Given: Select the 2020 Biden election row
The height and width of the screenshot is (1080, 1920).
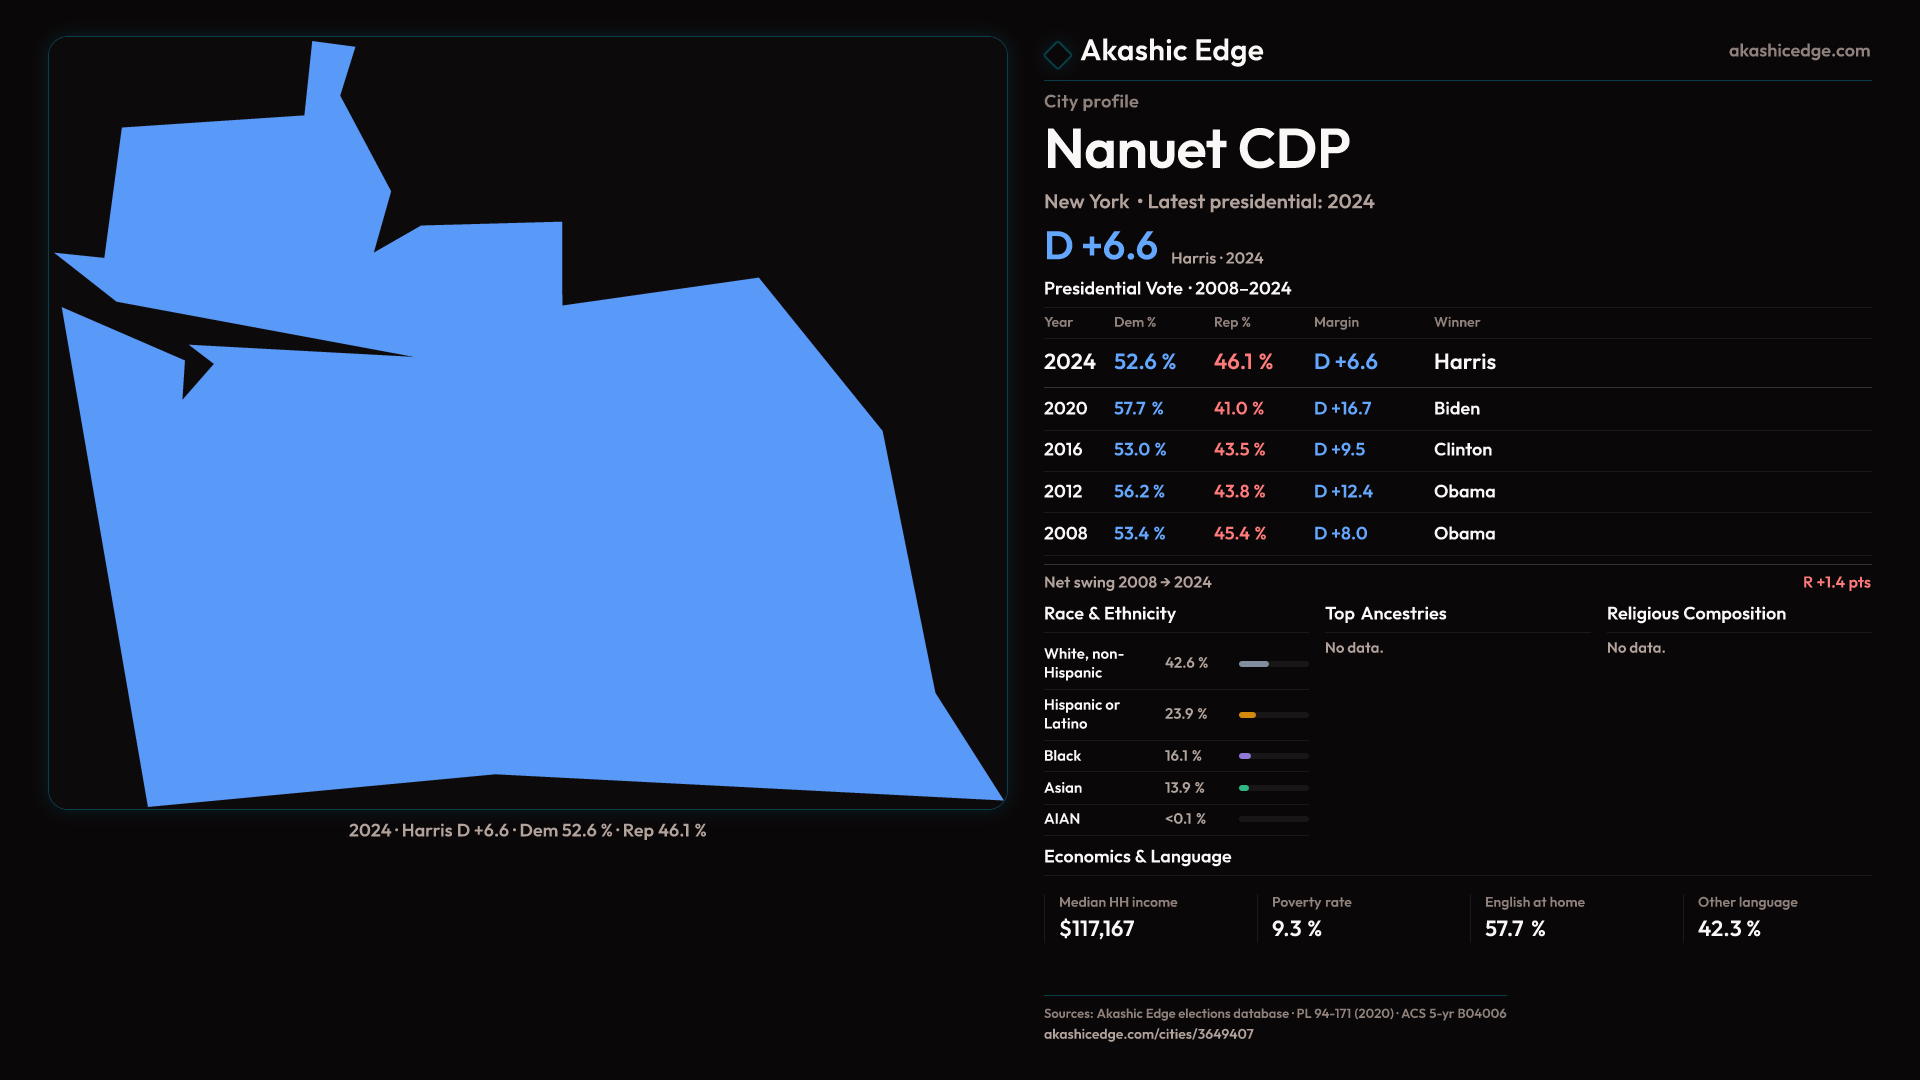Looking at the screenshot, I should 1456,409.
